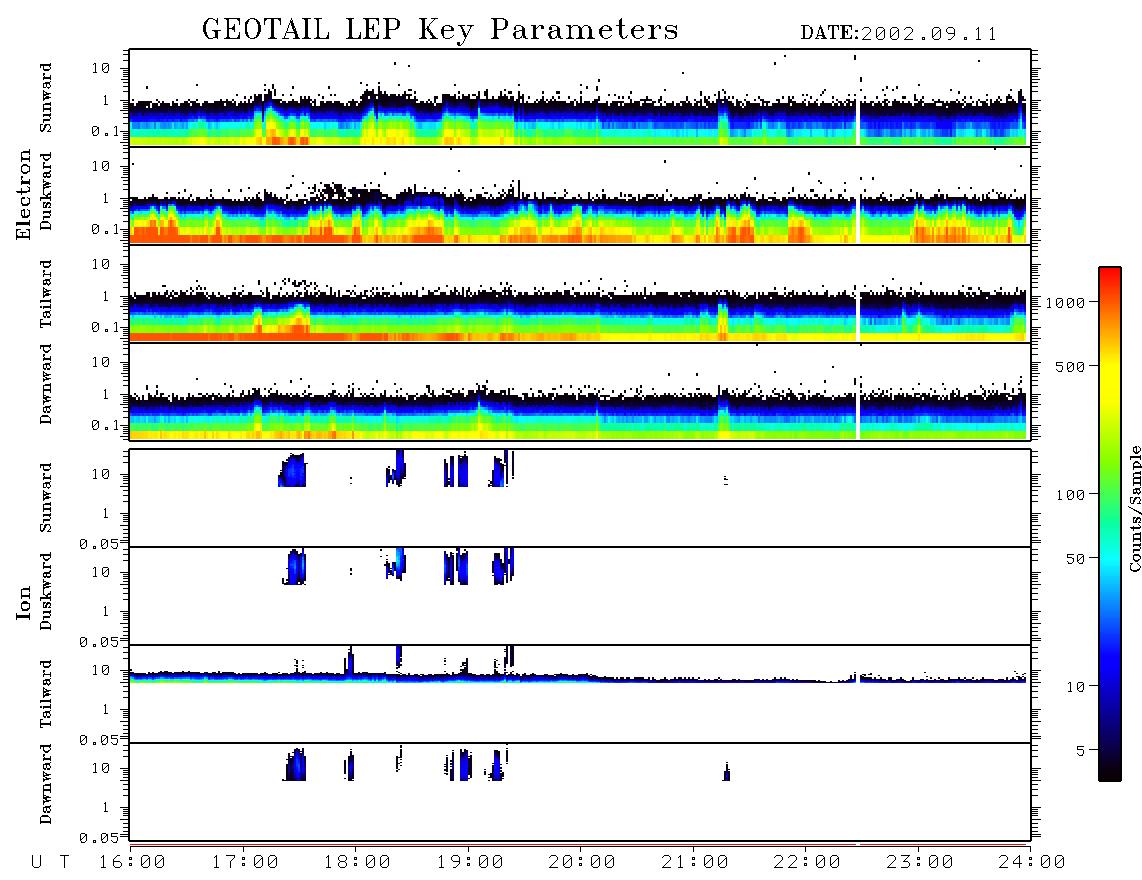1142x880 pixels.
Task: Click the GEOTAIL LEP Key Parameters title
Action: point(440,30)
